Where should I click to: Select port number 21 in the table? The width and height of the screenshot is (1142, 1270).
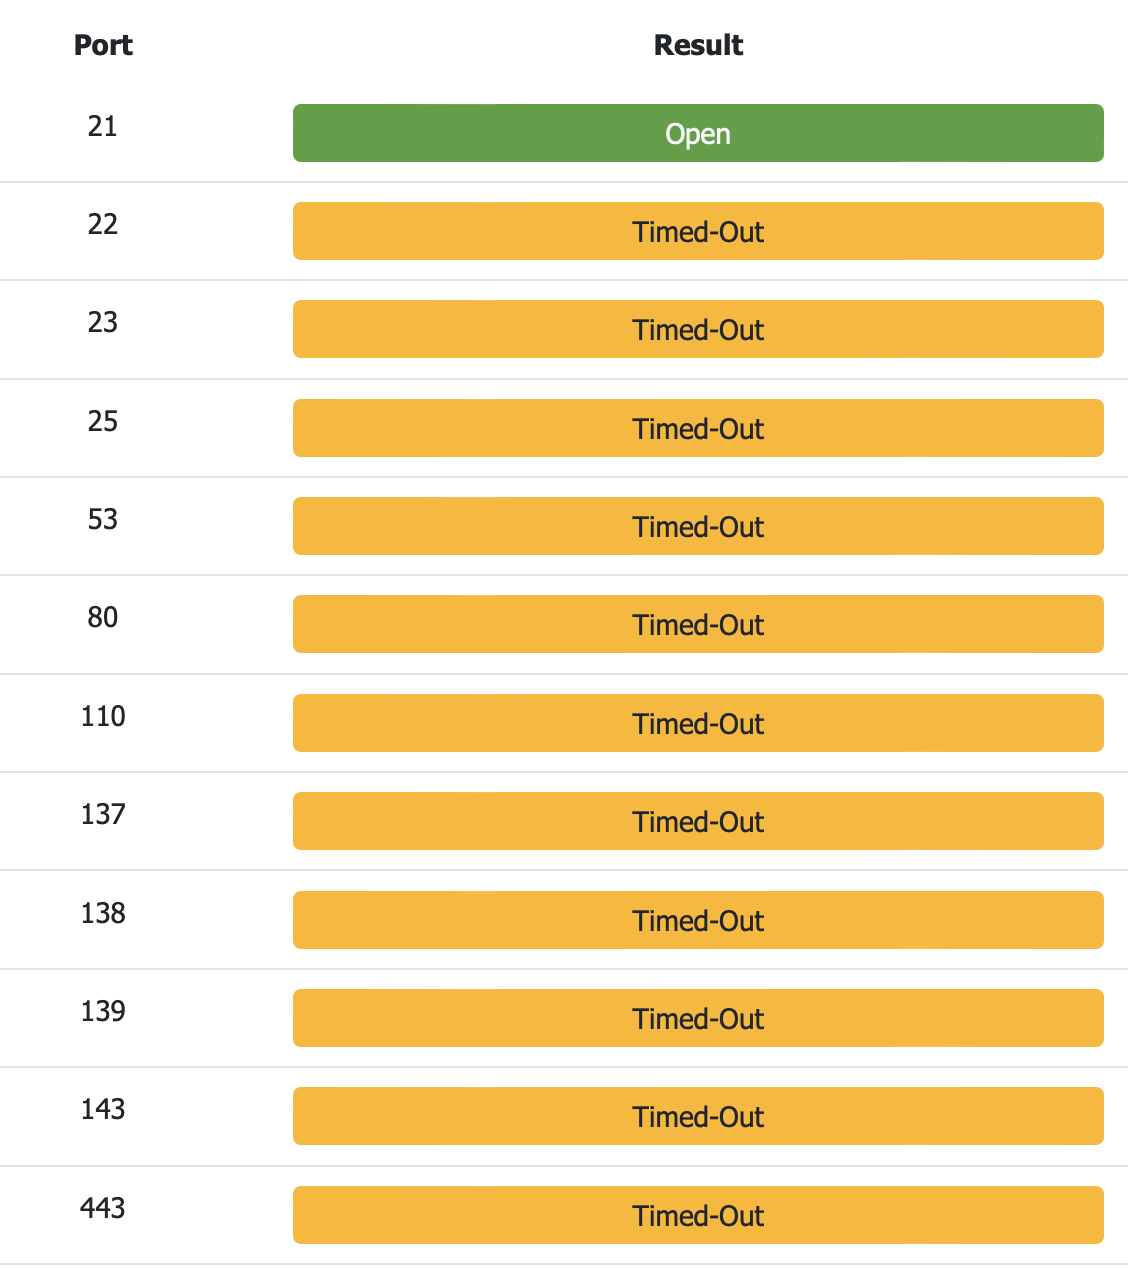pyautogui.click(x=102, y=126)
